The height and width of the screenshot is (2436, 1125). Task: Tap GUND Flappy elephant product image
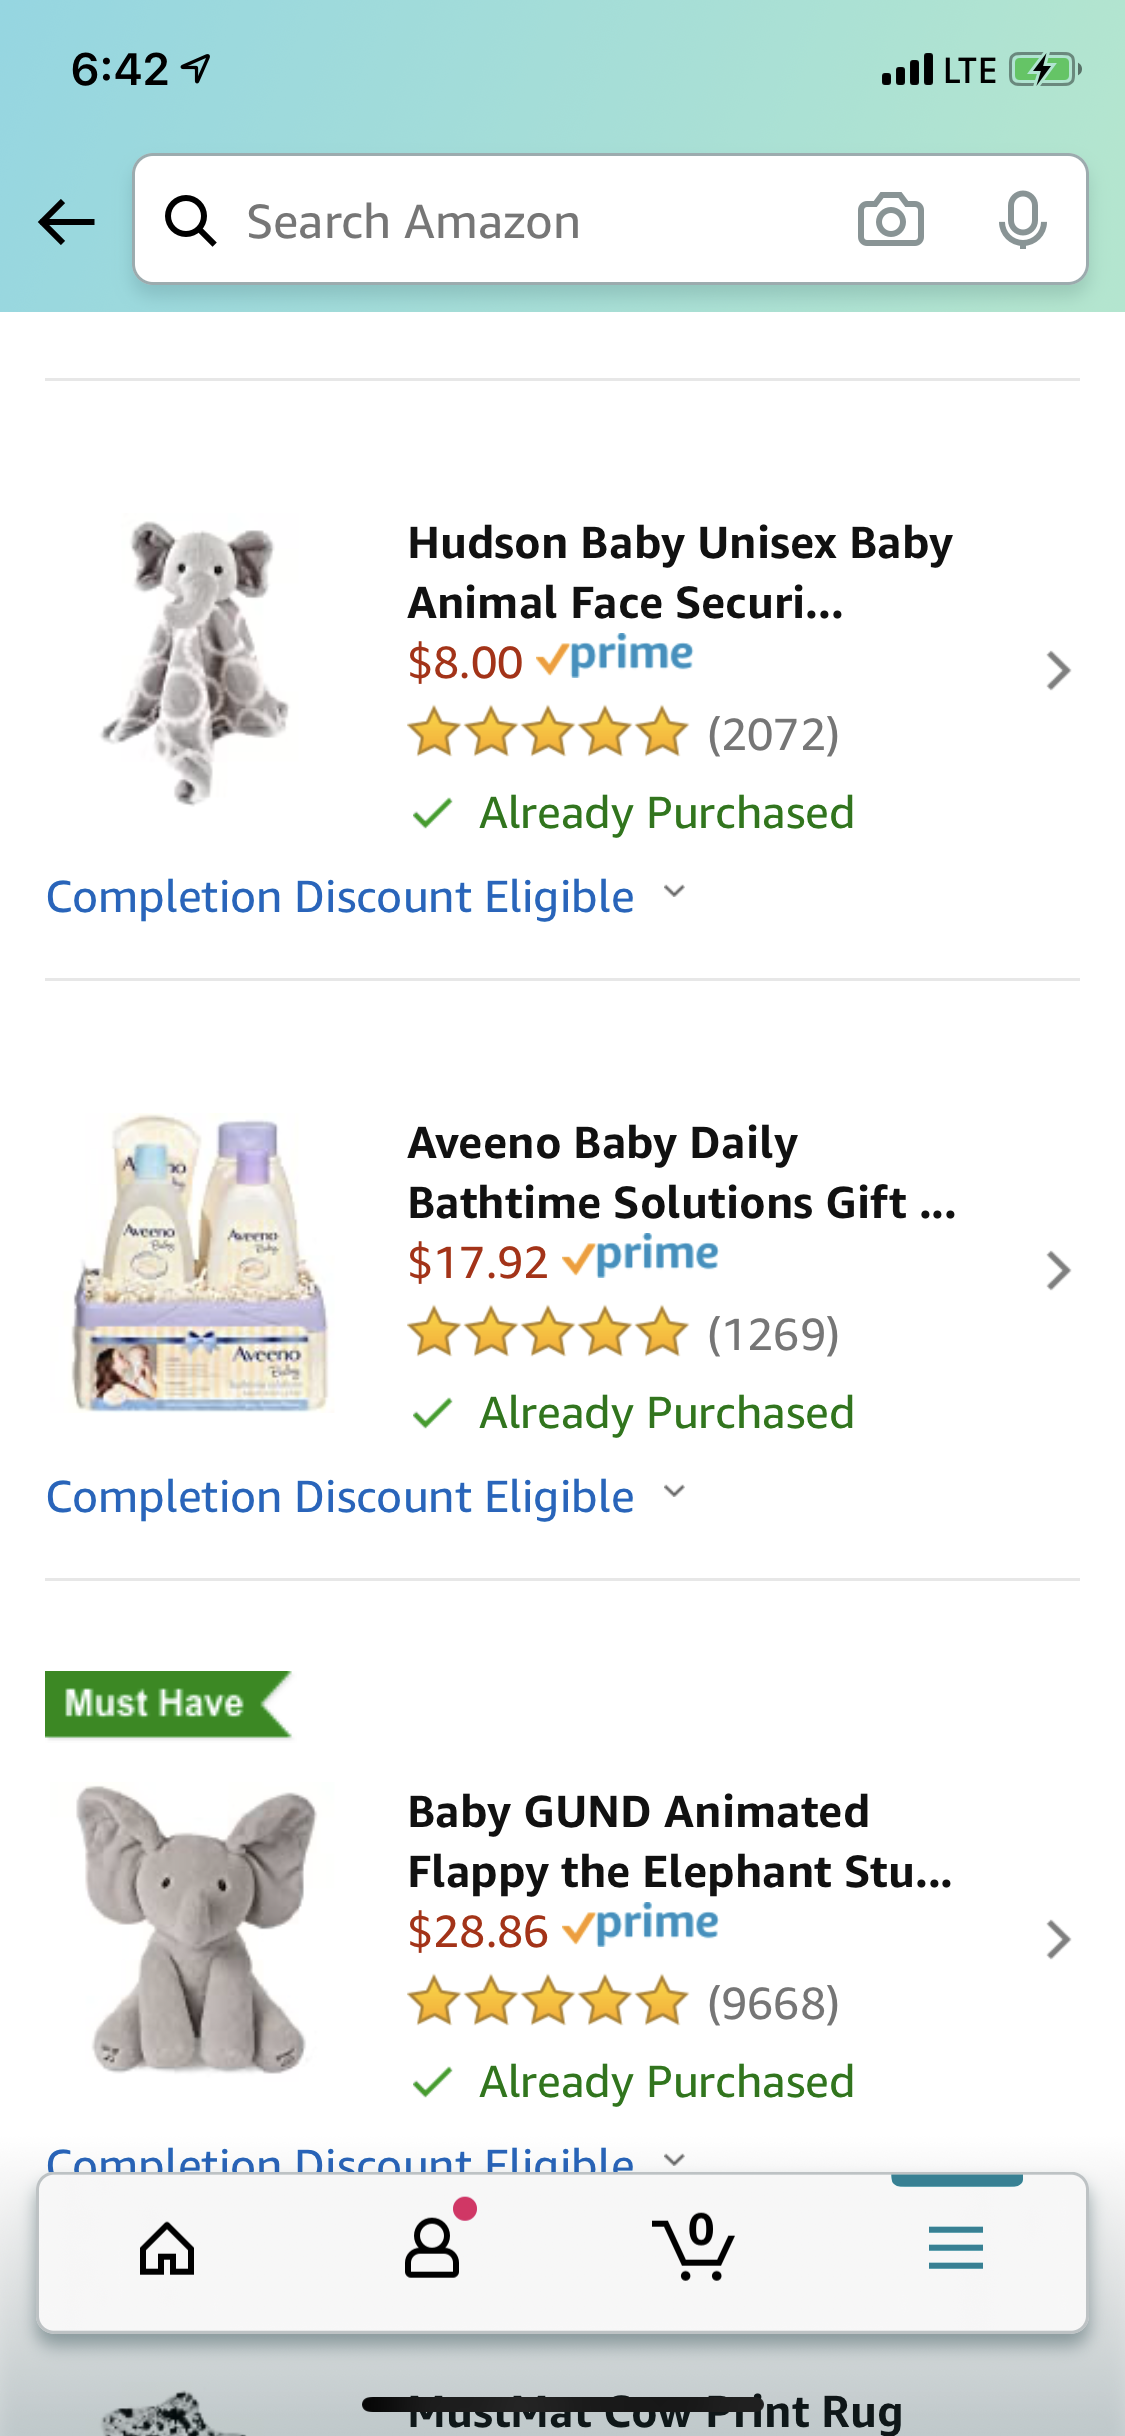pyautogui.click(x=197, y=1928)
